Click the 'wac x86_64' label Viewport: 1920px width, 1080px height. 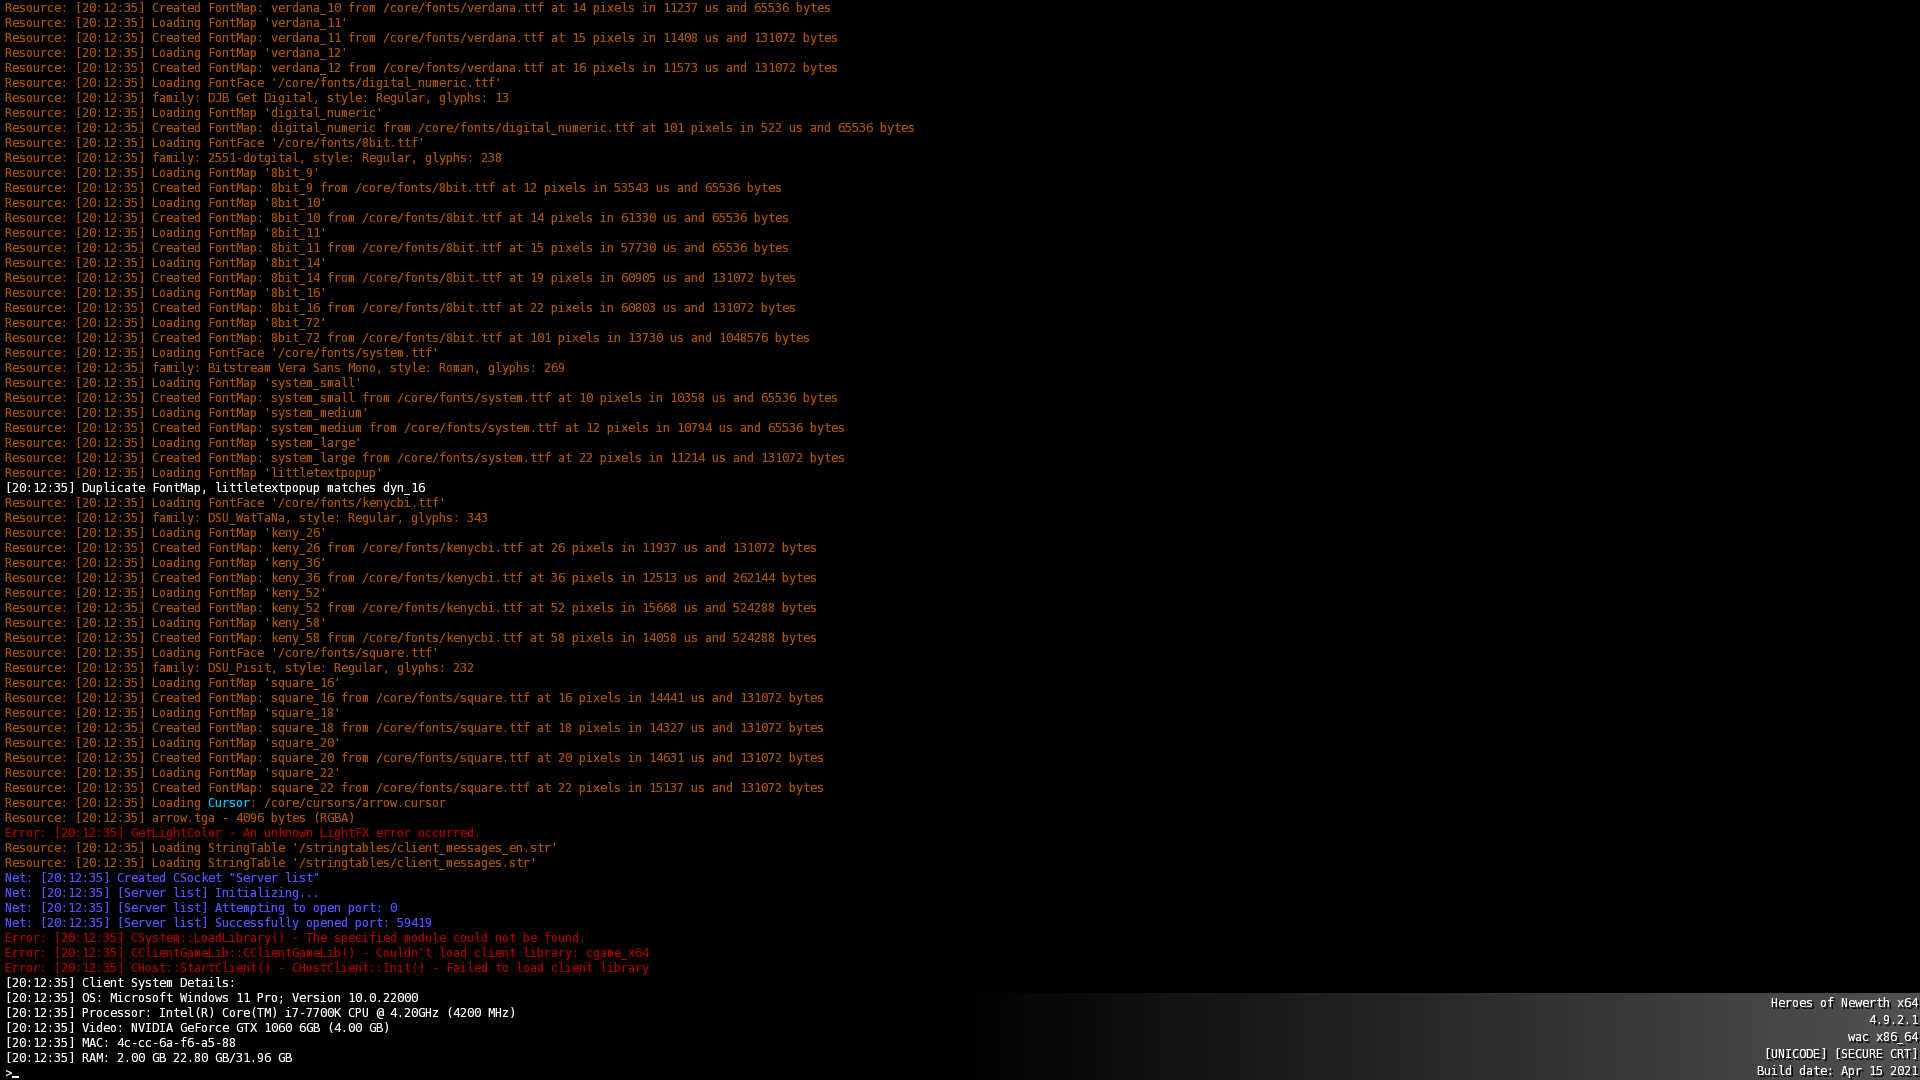pyautogui.click(x=1883, y=1037)
